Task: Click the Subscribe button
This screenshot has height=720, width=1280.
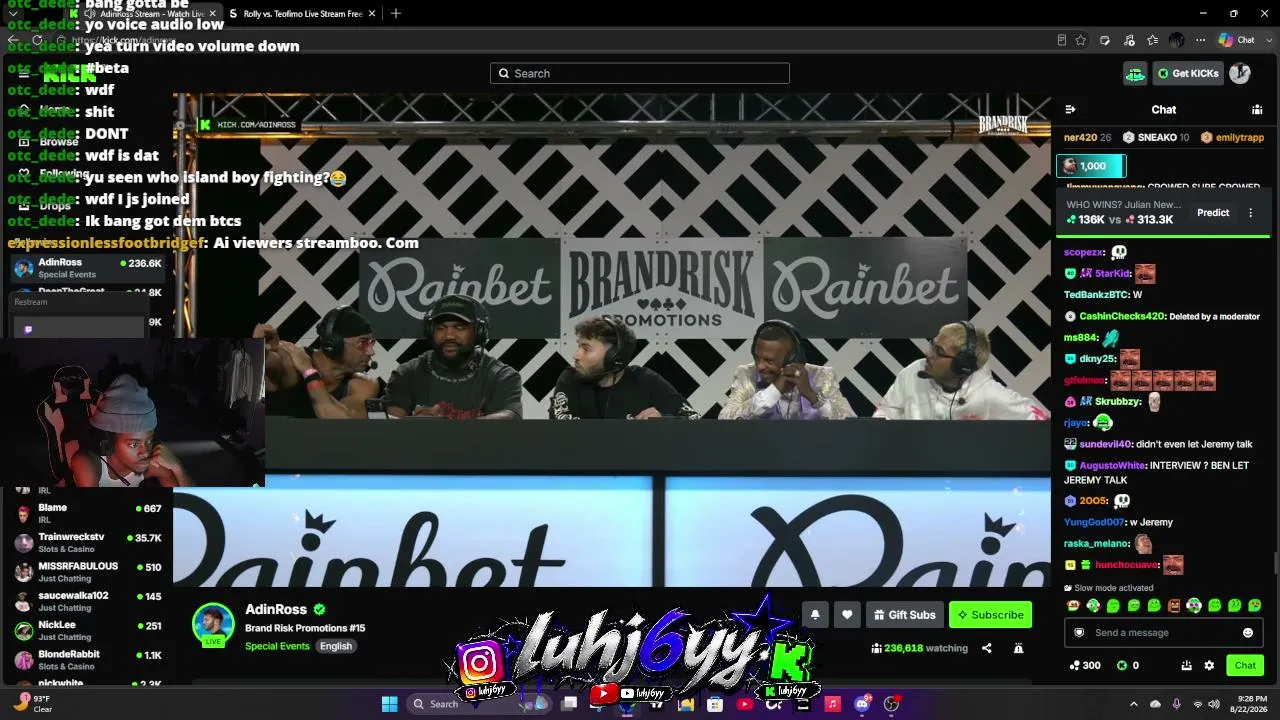Action: point(990,615)
